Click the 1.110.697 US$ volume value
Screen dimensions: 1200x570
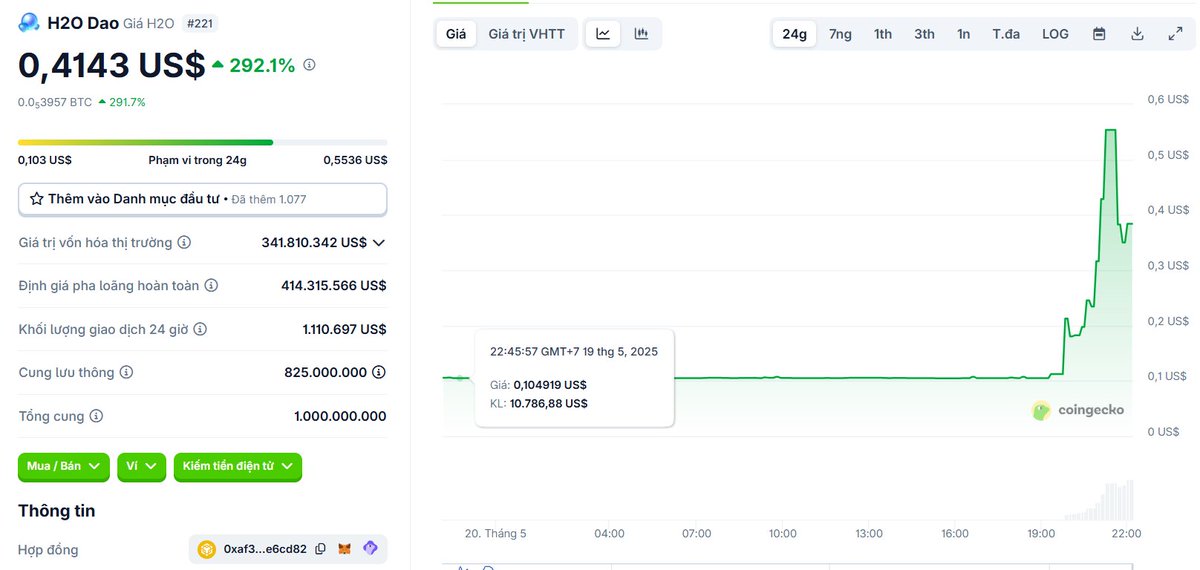coord(344,329)
